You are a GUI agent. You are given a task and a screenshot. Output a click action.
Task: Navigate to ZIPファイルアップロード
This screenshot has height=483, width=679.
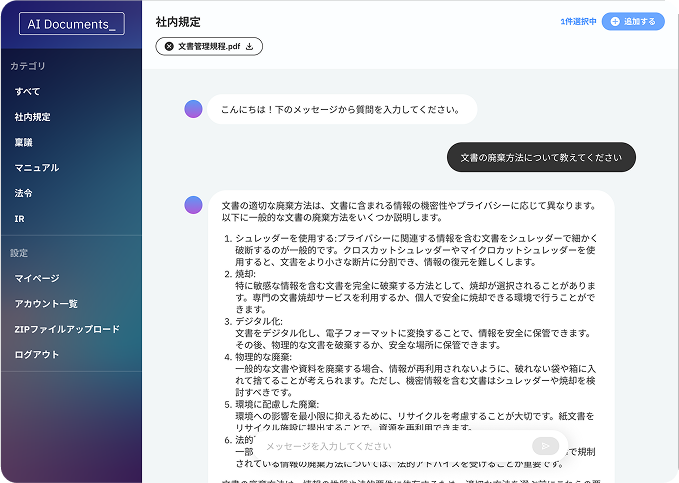(x=67, y=329)
